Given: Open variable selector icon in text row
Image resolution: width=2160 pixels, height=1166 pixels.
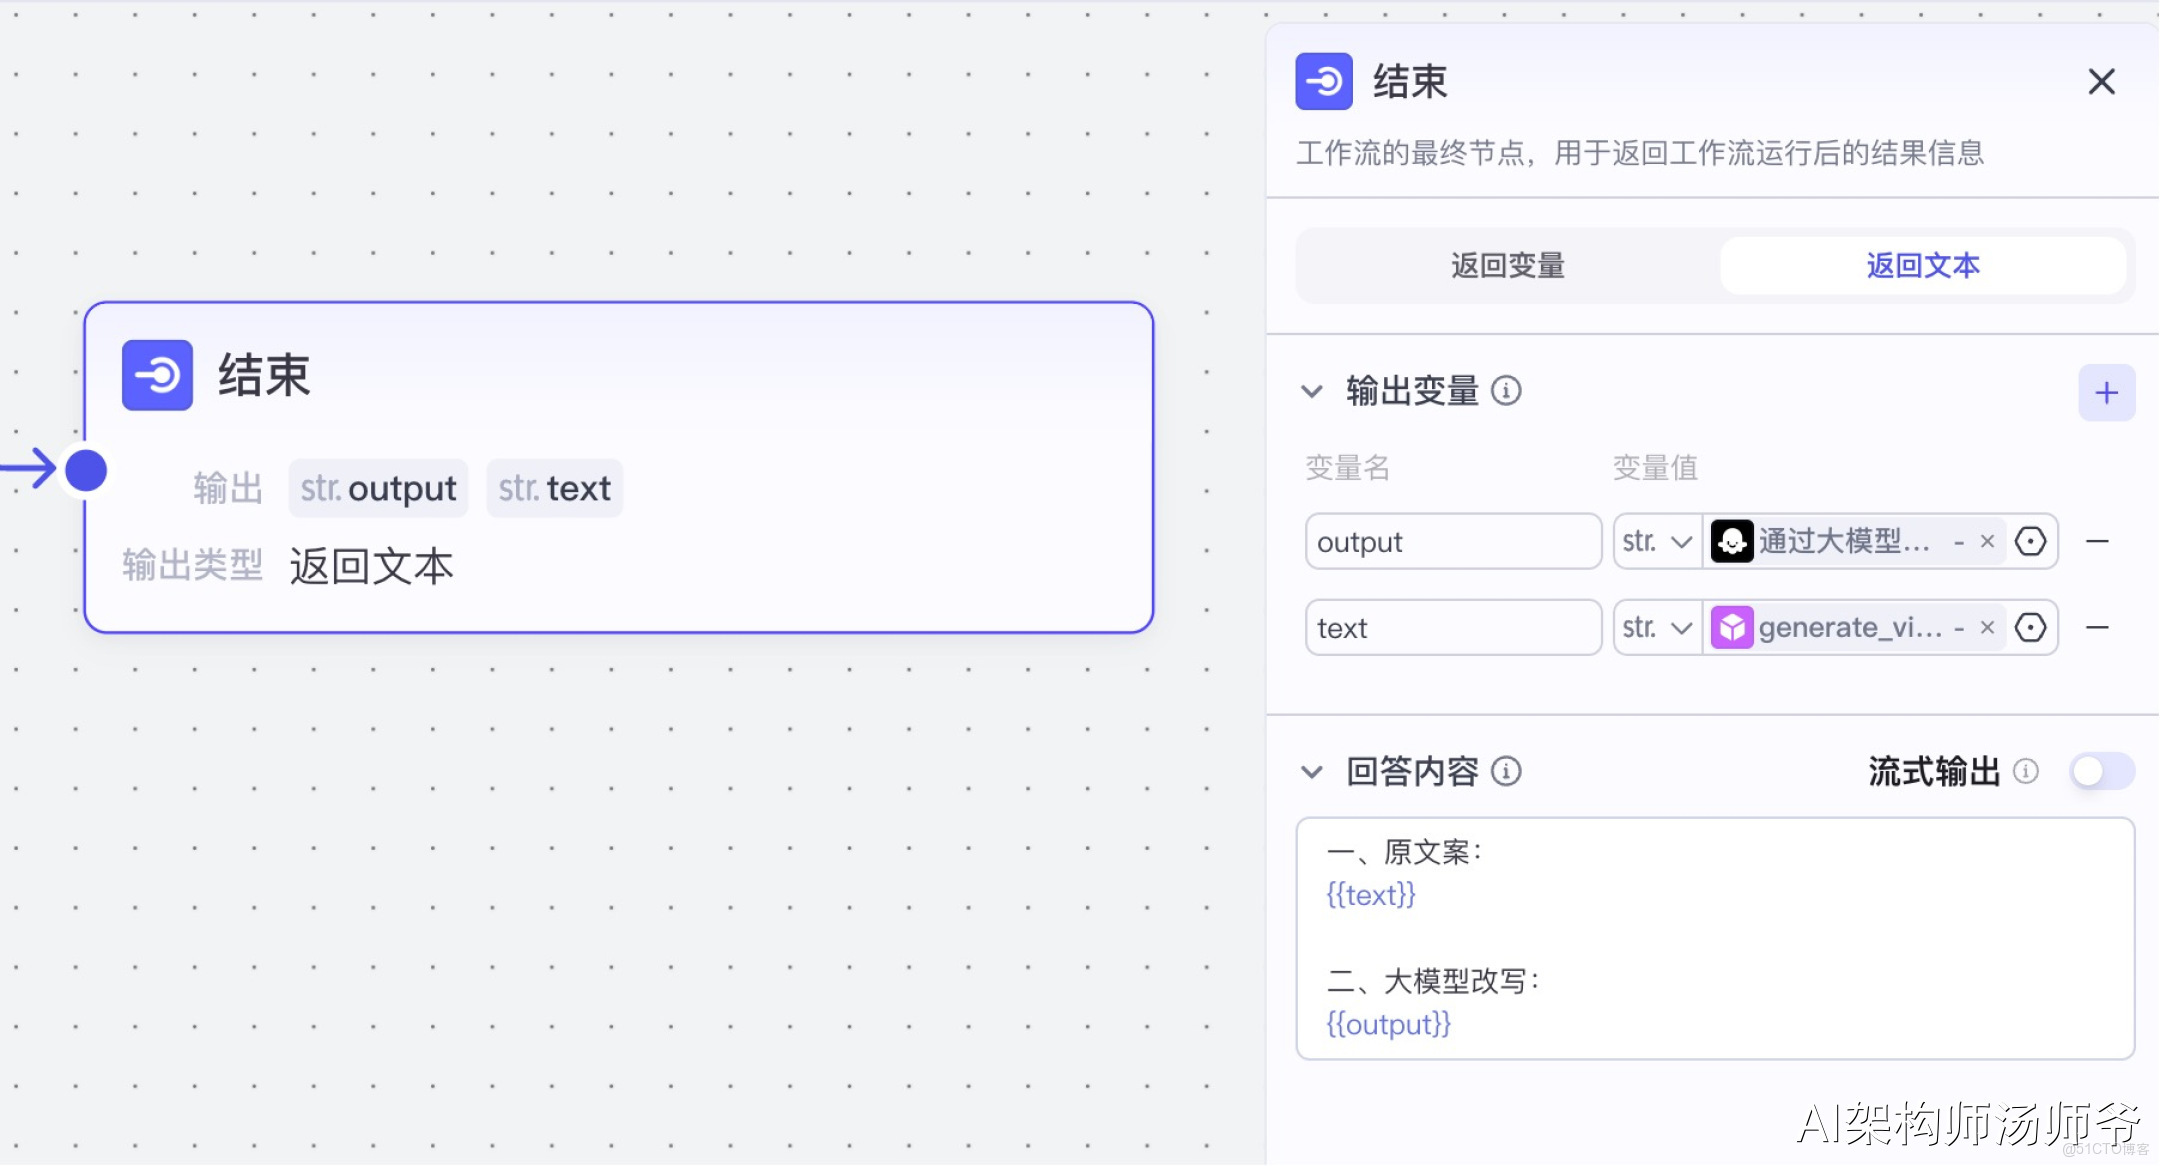Looking at the screenshot, I should click(x=2030, y=628).
